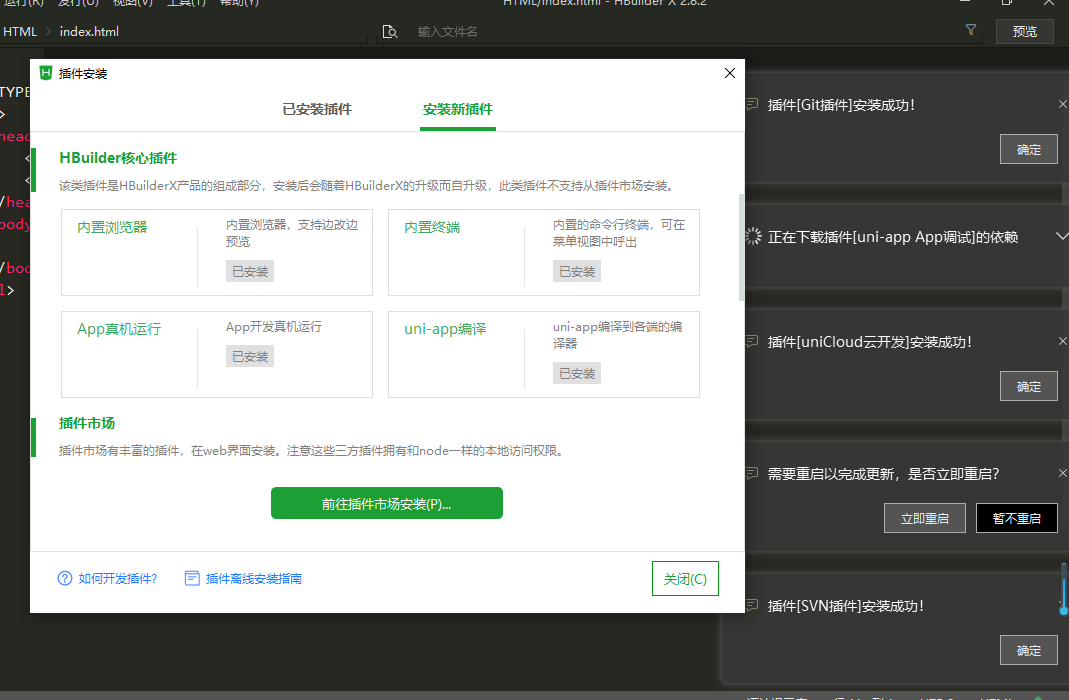
Task: Click the filter funnel icon
Action: click(971, 29)
